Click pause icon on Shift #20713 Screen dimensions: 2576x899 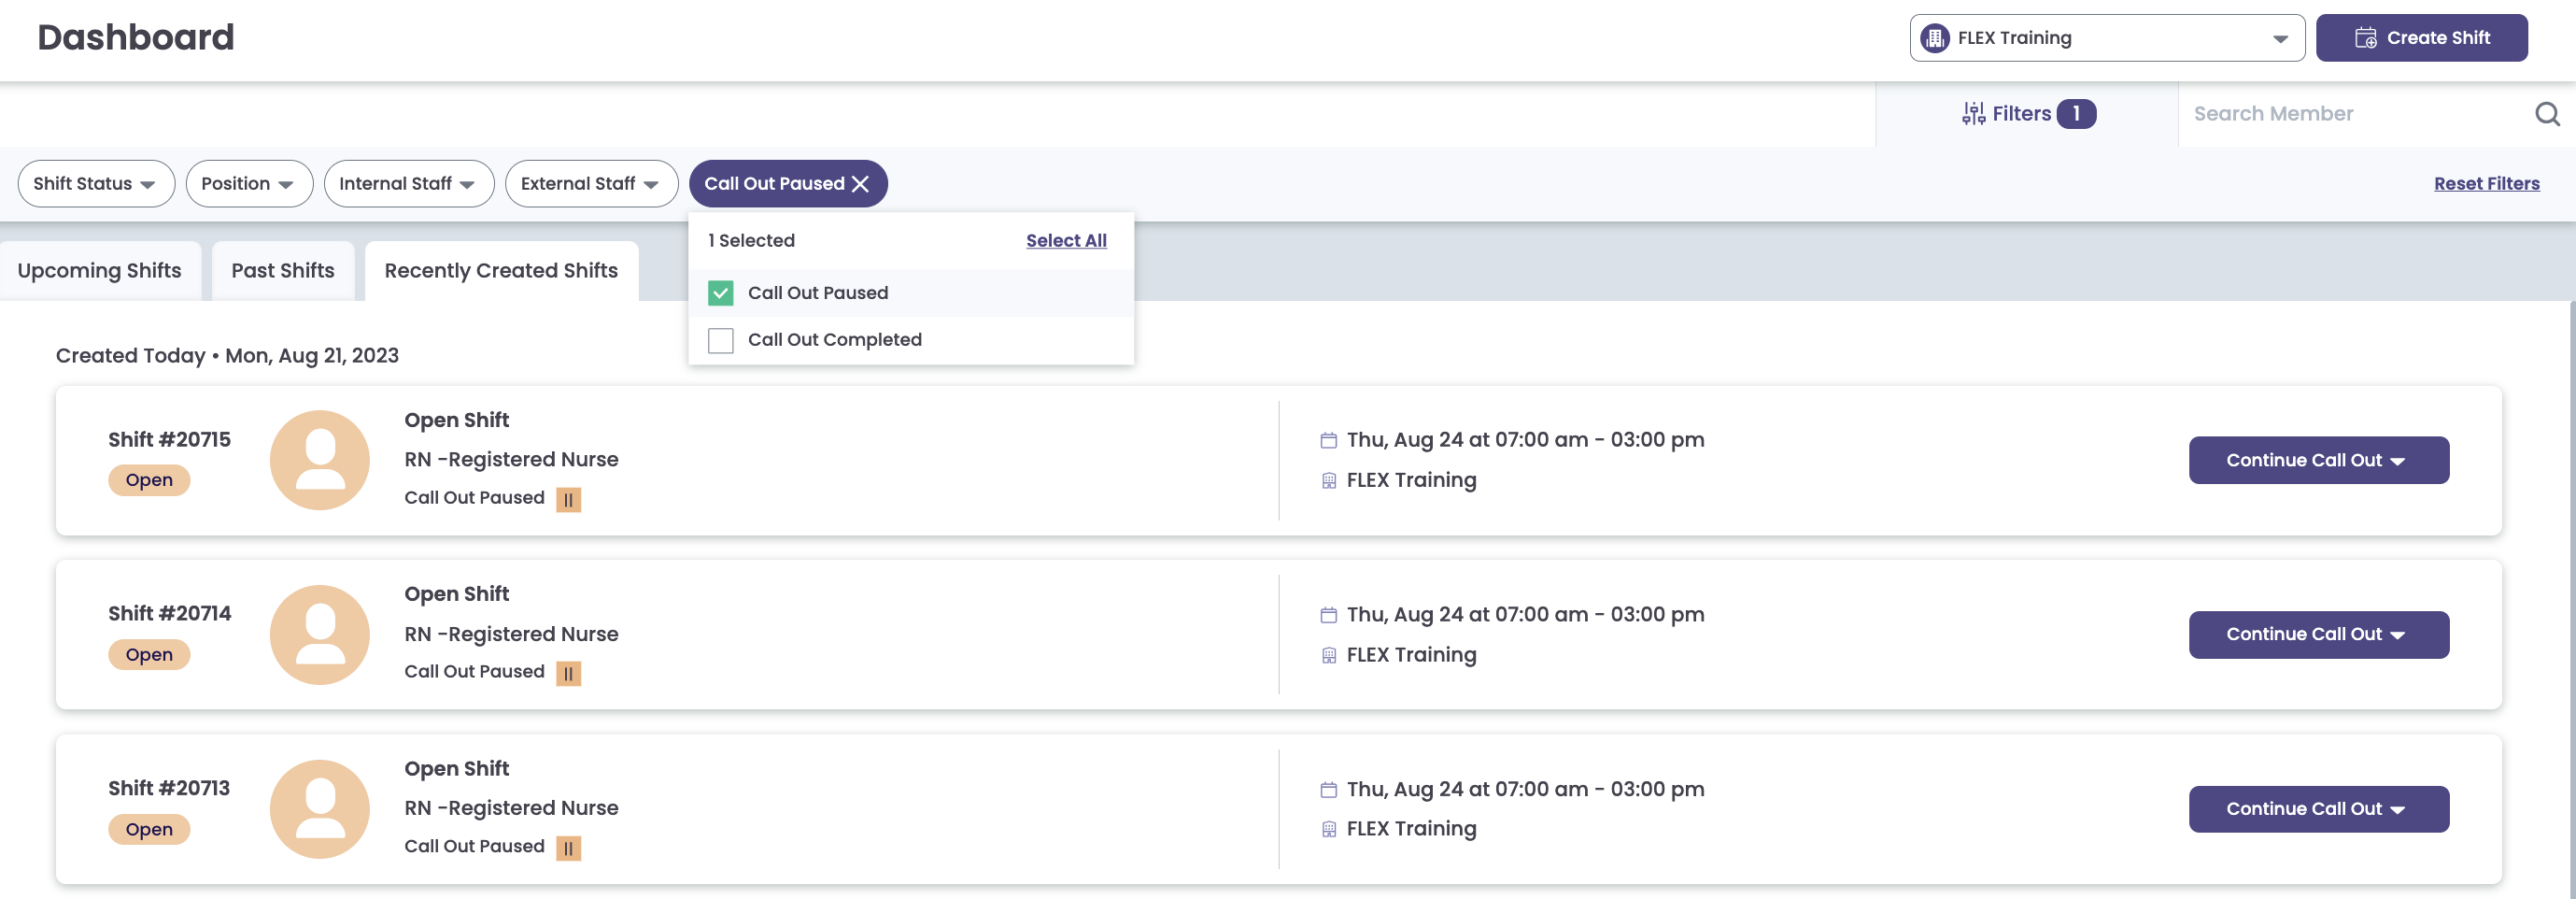(x=568, y=848)
